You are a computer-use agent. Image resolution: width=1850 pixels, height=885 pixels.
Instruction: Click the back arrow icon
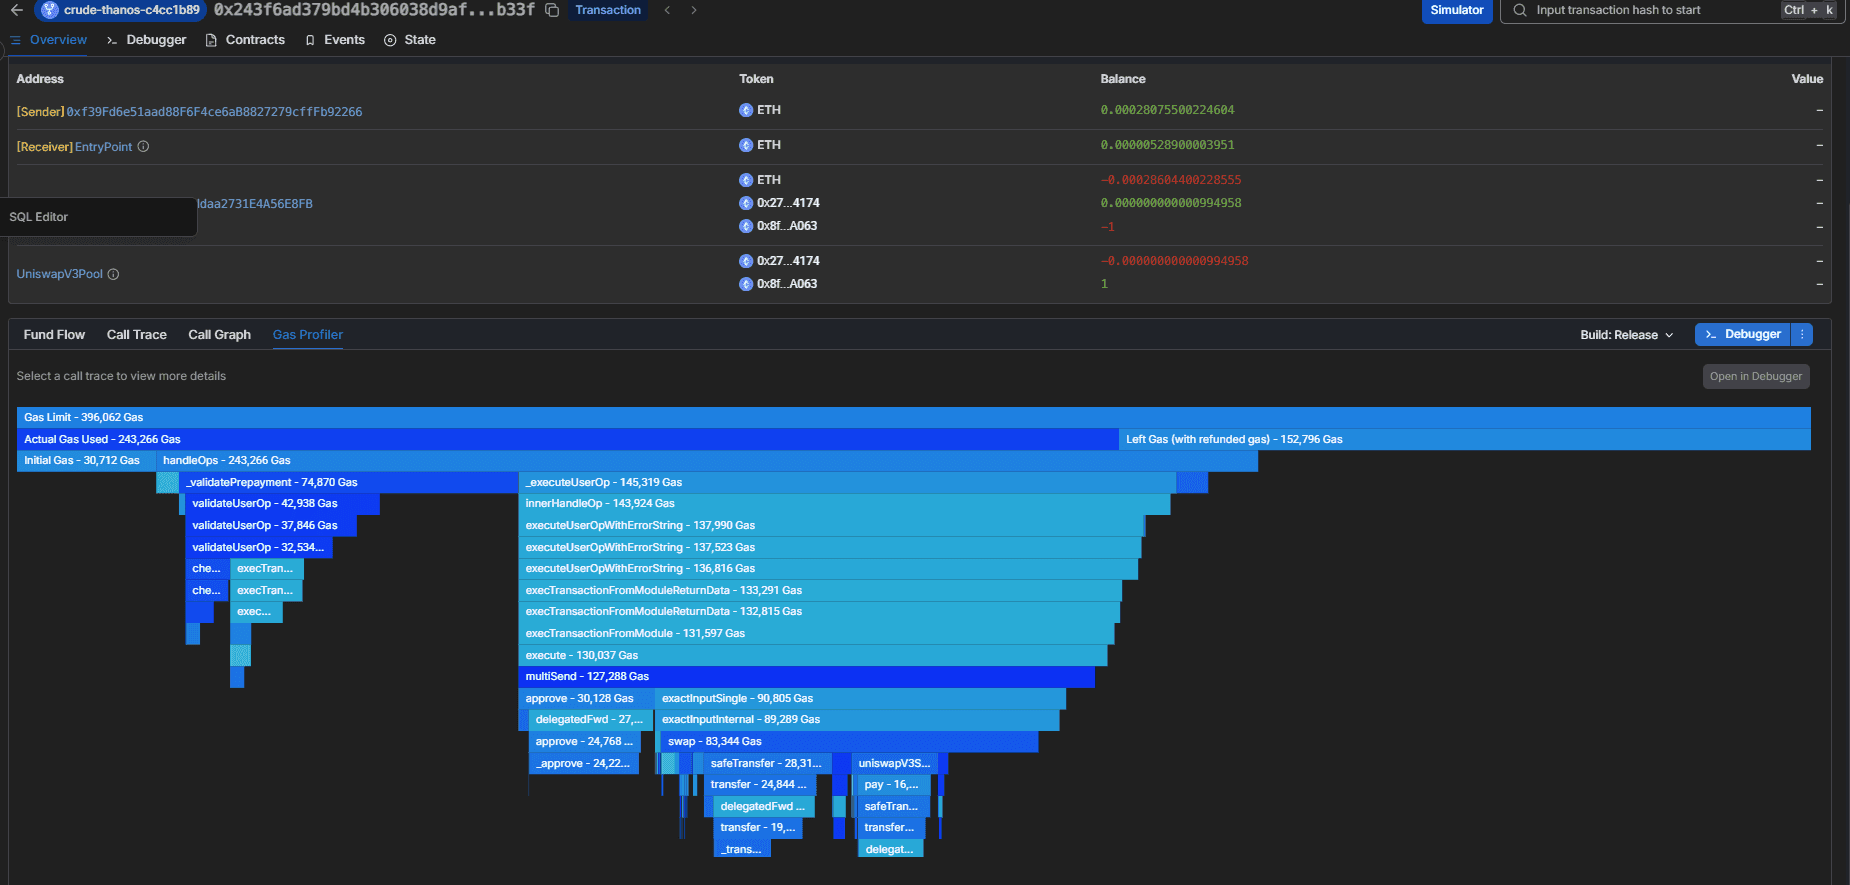(x=16, y=10)
